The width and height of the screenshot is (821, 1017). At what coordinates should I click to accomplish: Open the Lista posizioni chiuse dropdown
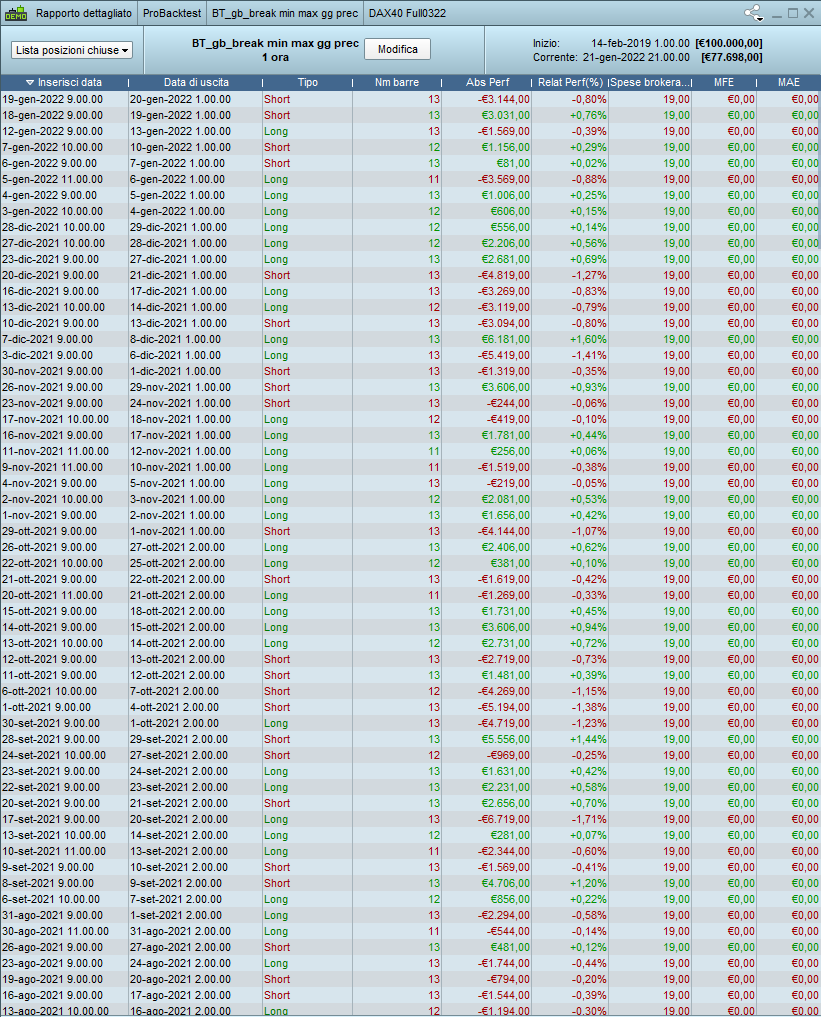[x=72, y=50]
